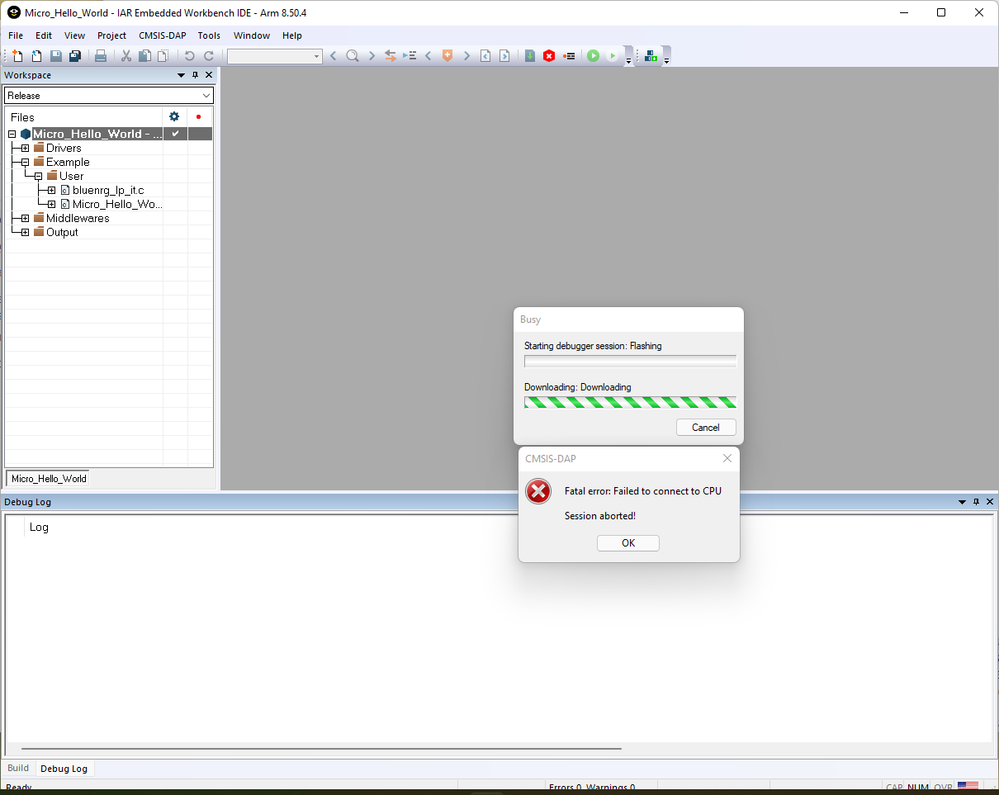Click the New Document toolbar icon
This screenshot has height=795, width=999.
pos(17,56)
